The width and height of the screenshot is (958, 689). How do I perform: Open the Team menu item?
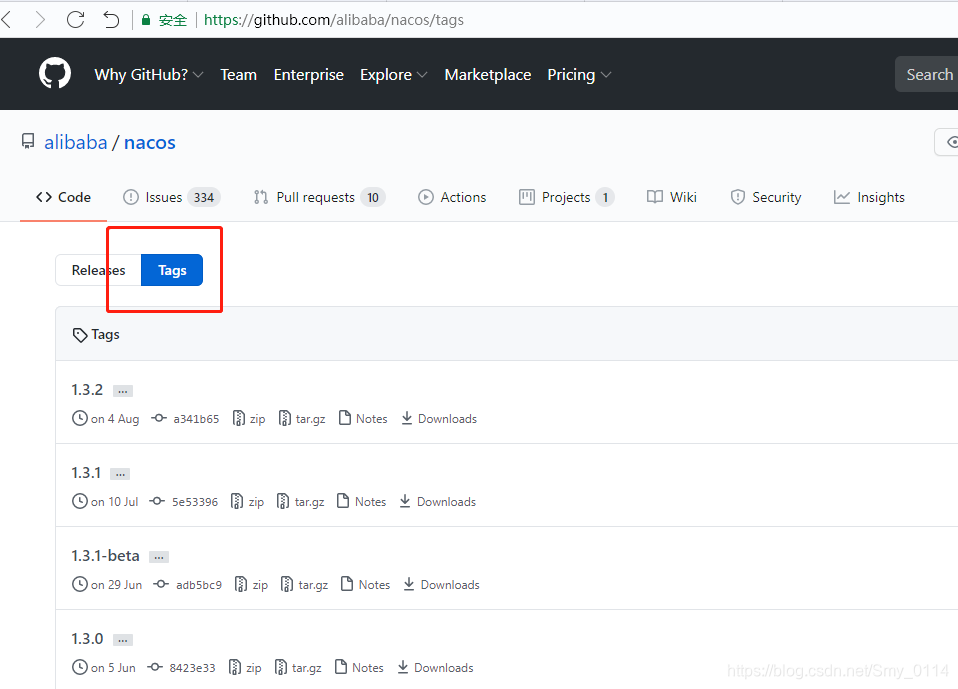[238, 75]
